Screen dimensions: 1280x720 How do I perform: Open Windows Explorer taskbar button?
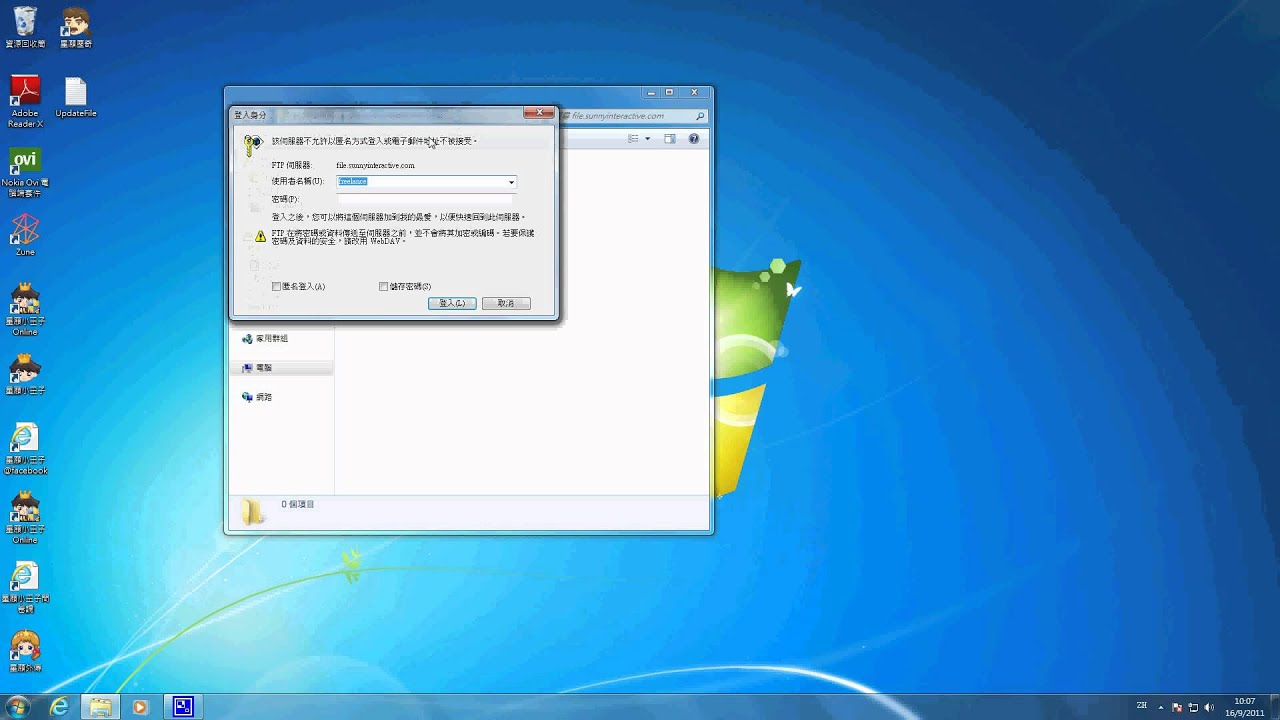coord(100,706)
